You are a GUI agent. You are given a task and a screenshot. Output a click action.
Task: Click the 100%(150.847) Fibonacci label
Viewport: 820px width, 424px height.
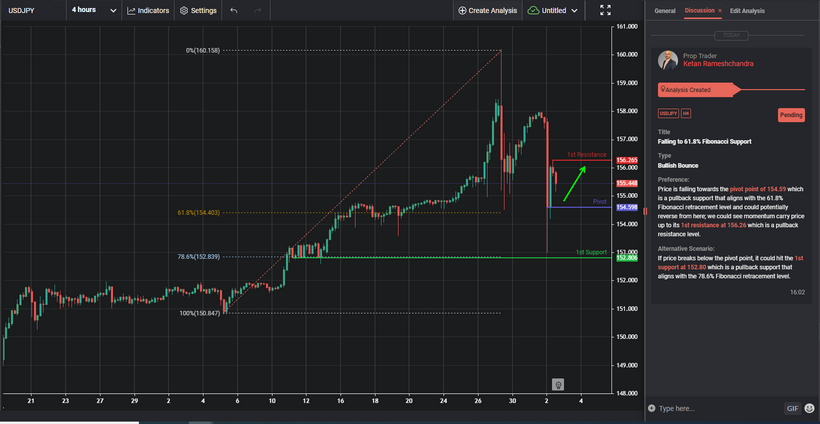(x=201, y=313)
